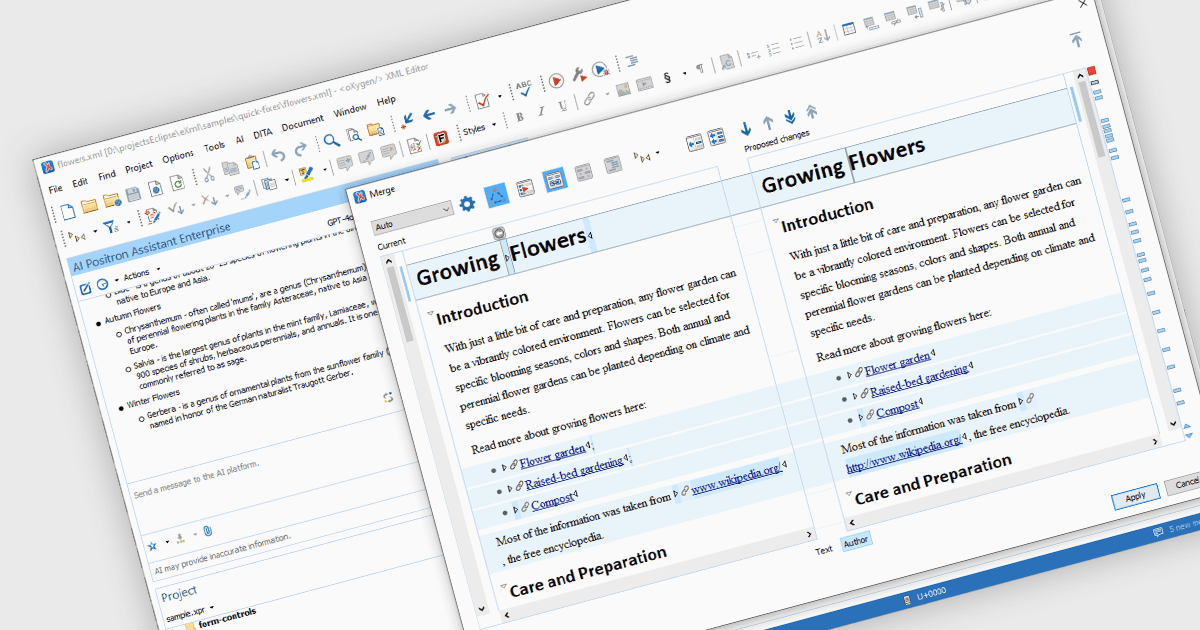The width and height of the screenshot is (1200, 630).
Task: Open the File menu in oXygen
Action: (55, 187)
